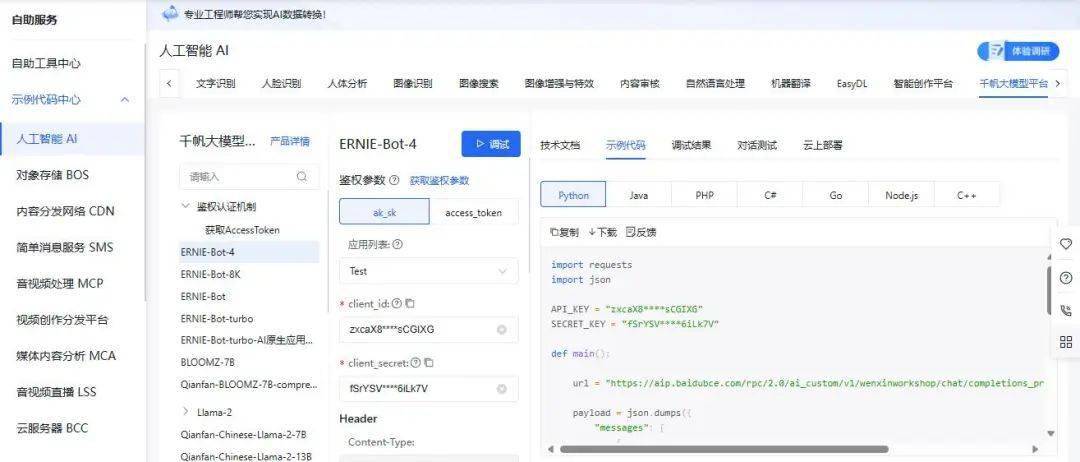Select C# code language tab

point(770,195)
